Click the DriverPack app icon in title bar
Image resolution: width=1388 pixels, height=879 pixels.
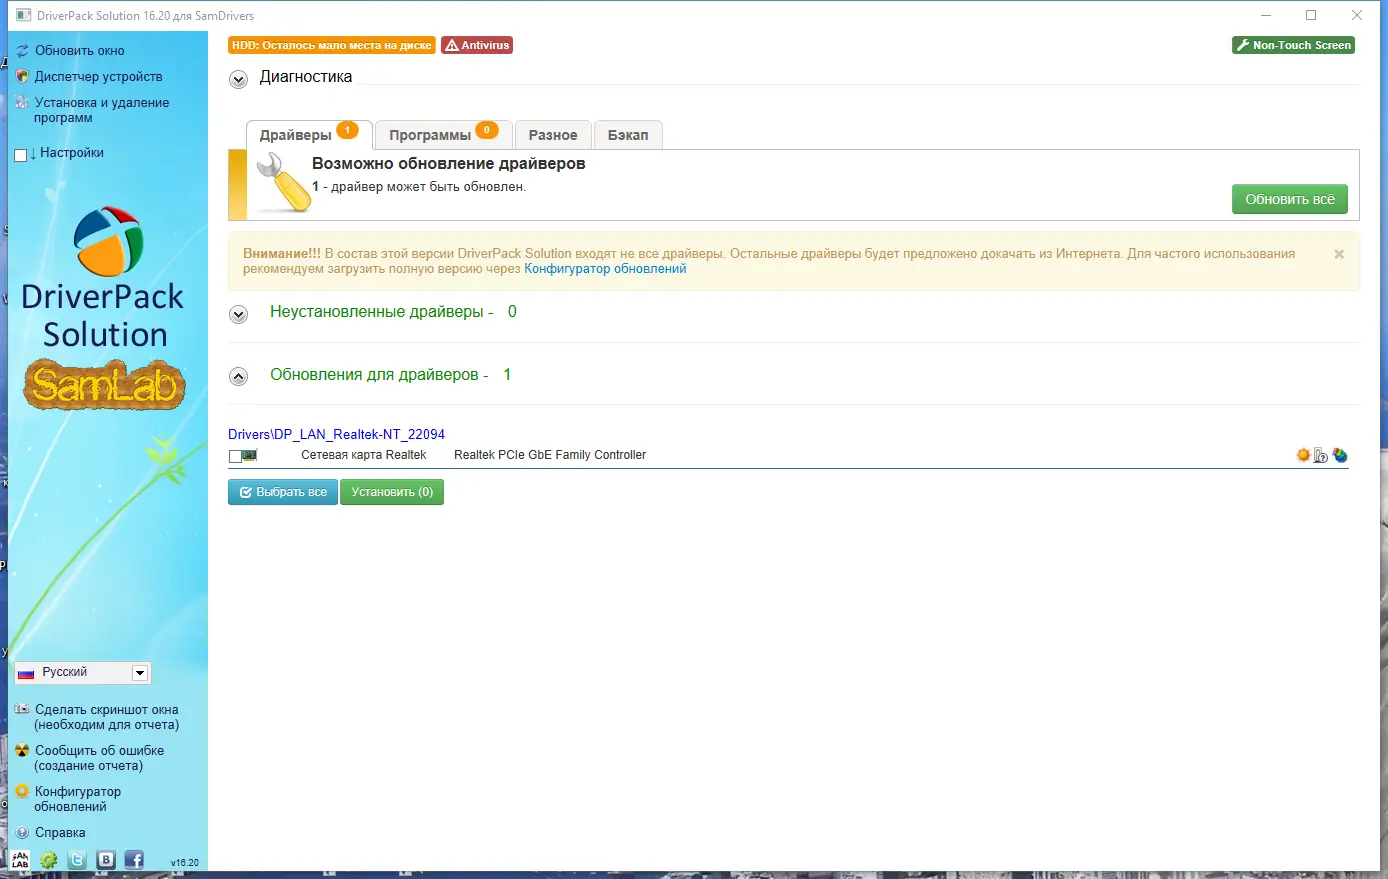click(23, 15)
